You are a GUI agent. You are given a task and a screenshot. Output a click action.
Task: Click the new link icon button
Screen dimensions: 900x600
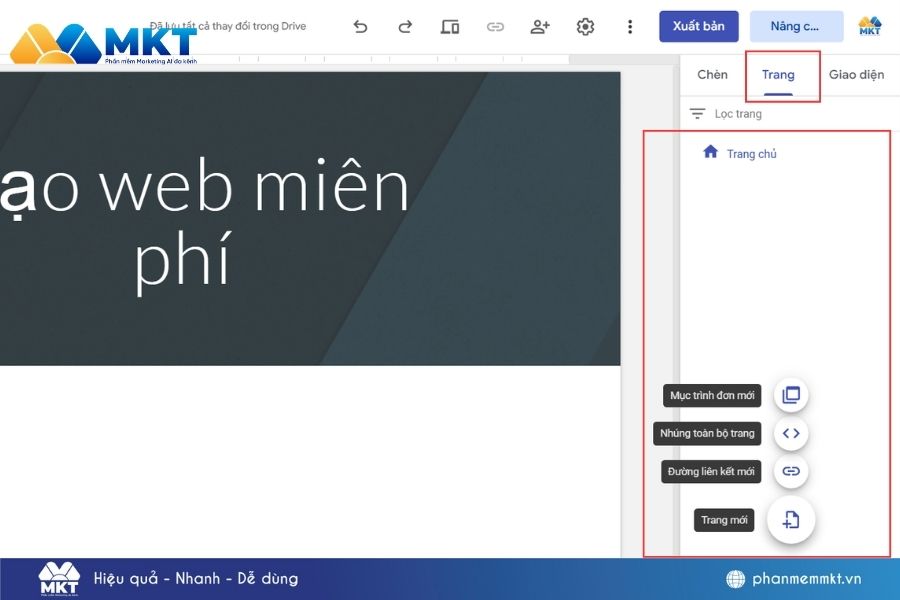coord(791,471)
